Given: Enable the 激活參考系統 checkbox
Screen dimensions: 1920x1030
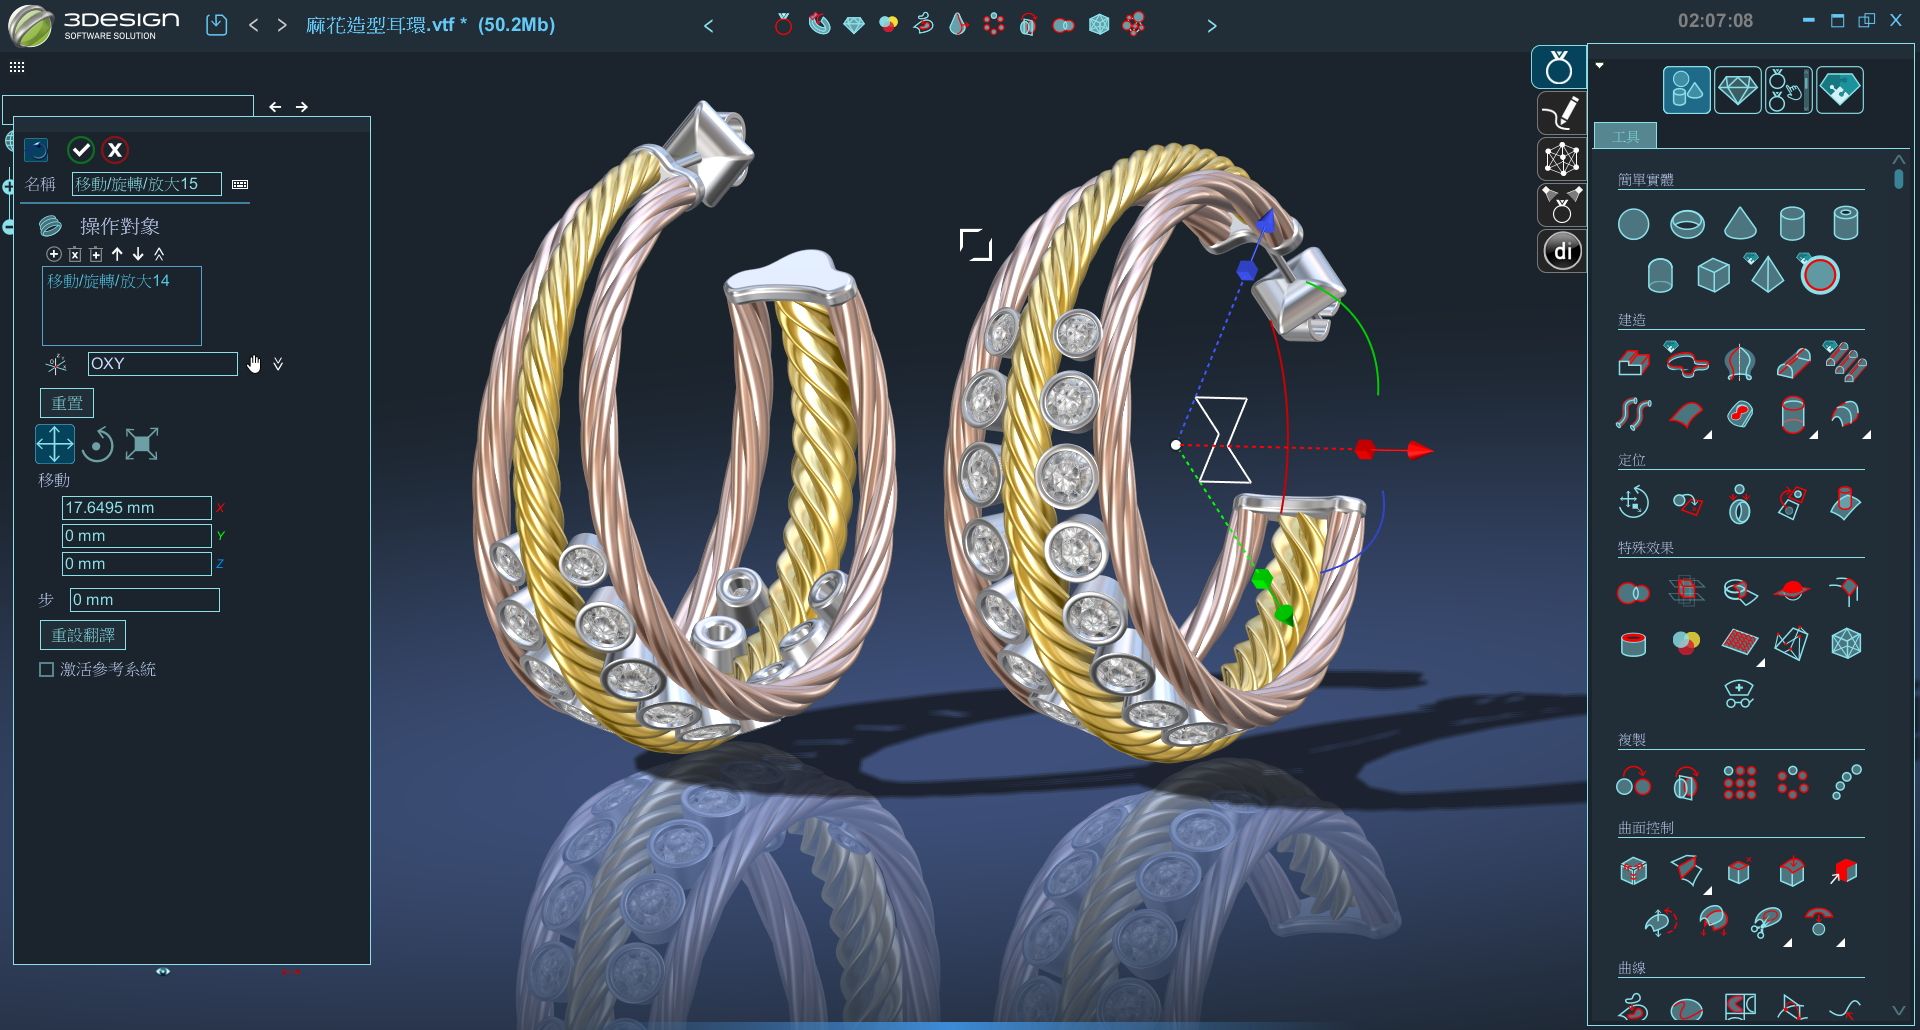Looking at the screenshot, I should pyautogui.click(x=46, y=670).
